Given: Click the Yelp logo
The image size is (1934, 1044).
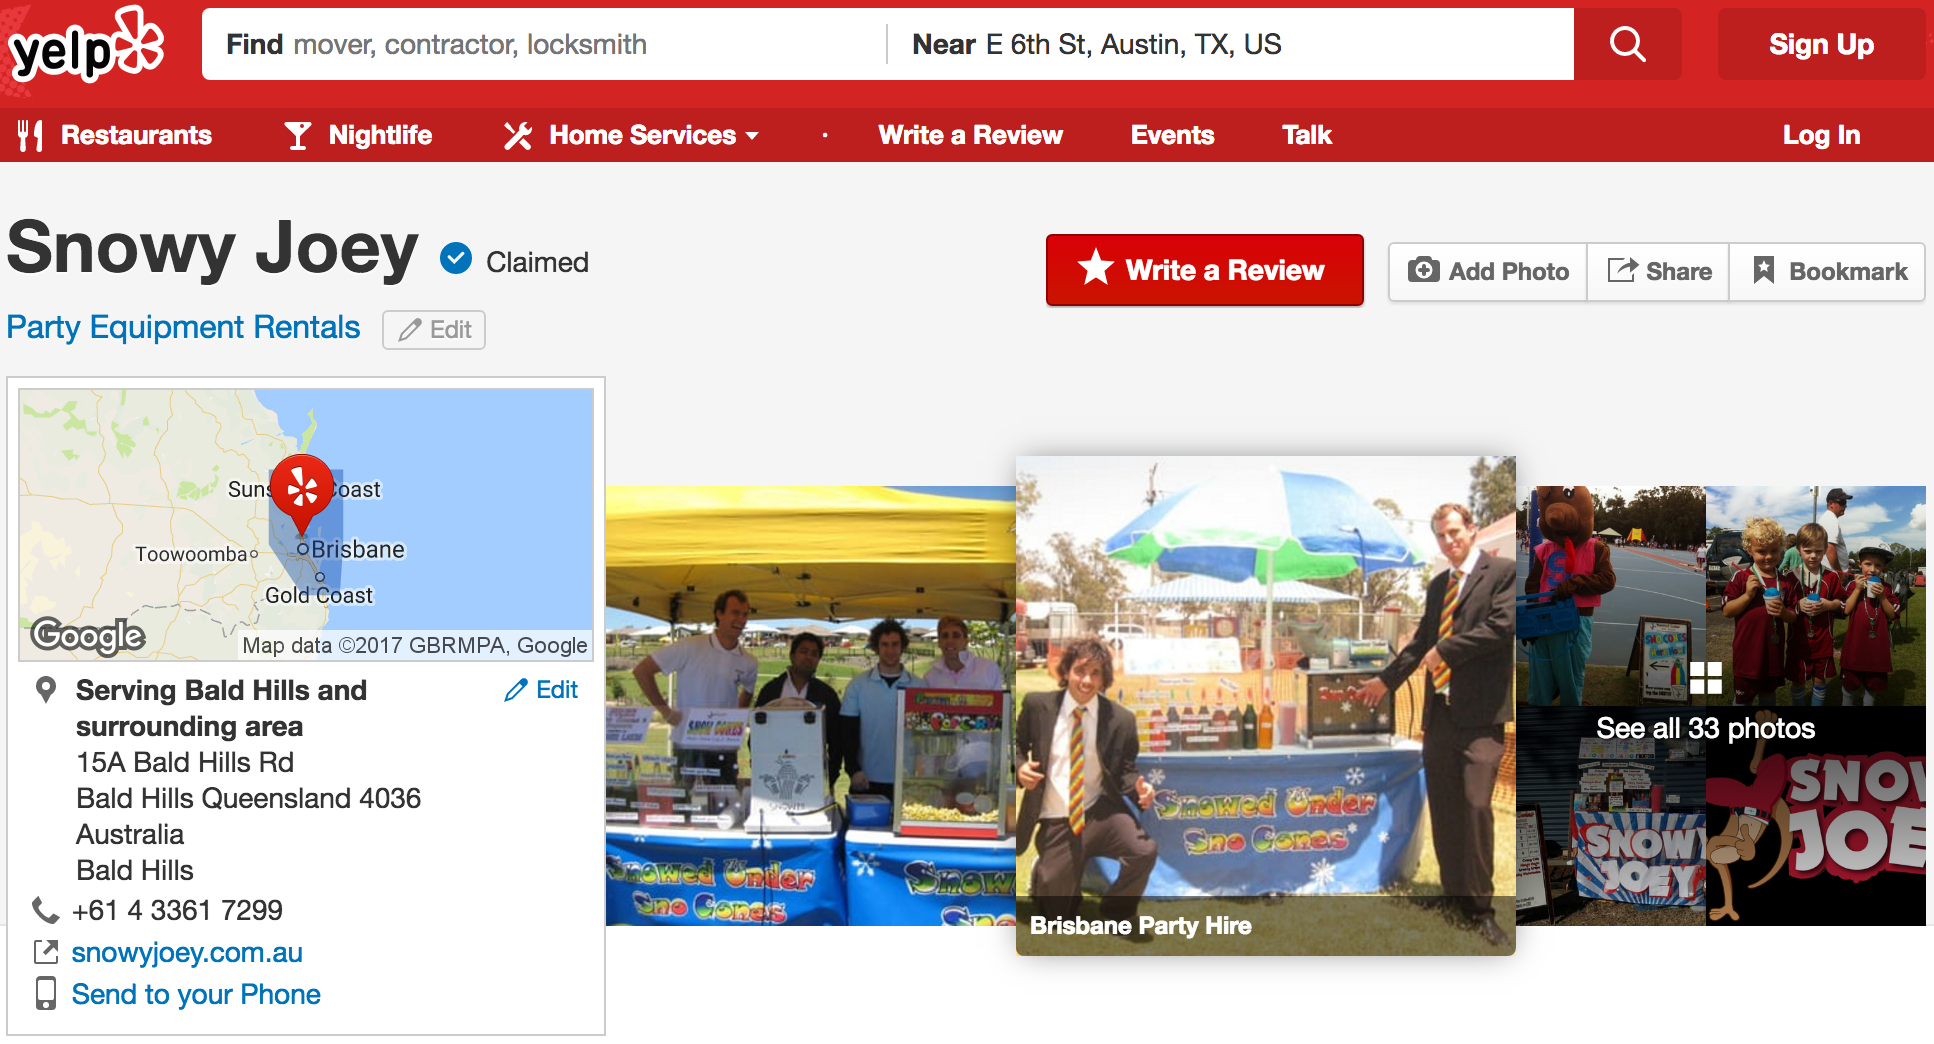Looking at the screenshot, I should click(86, 45).
